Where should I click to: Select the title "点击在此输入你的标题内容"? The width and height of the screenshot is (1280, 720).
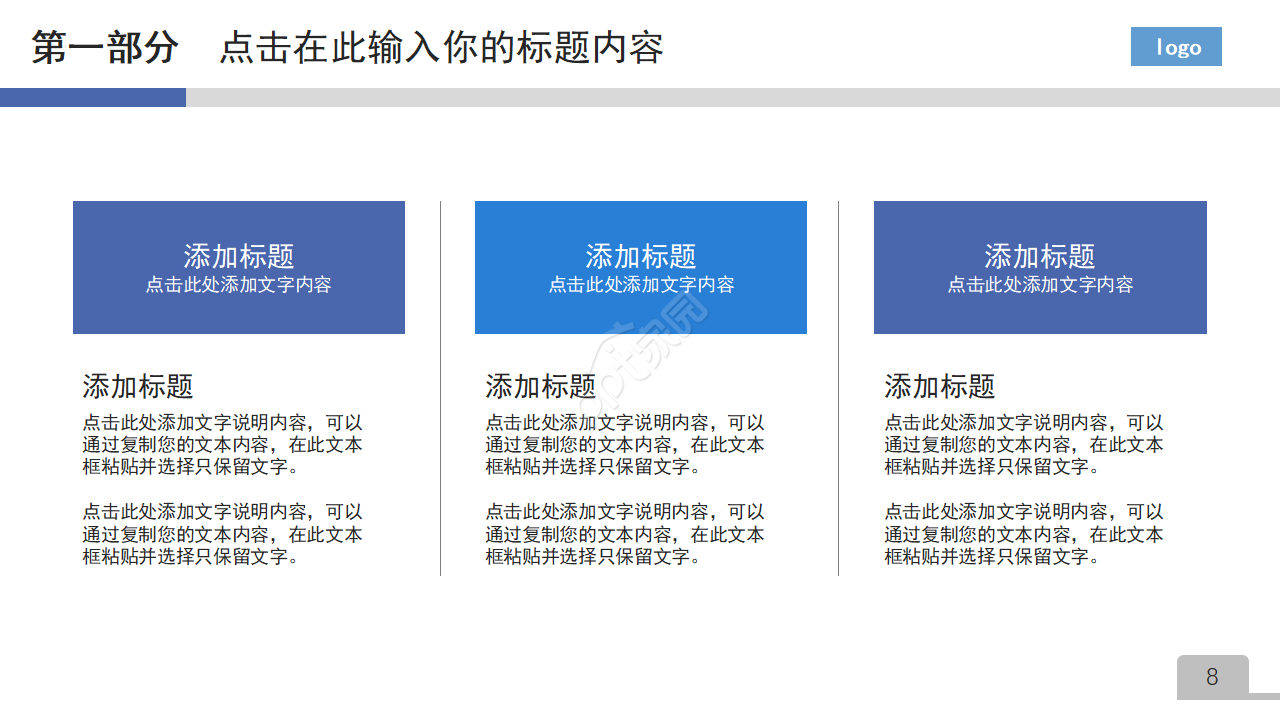click(441, 47)
